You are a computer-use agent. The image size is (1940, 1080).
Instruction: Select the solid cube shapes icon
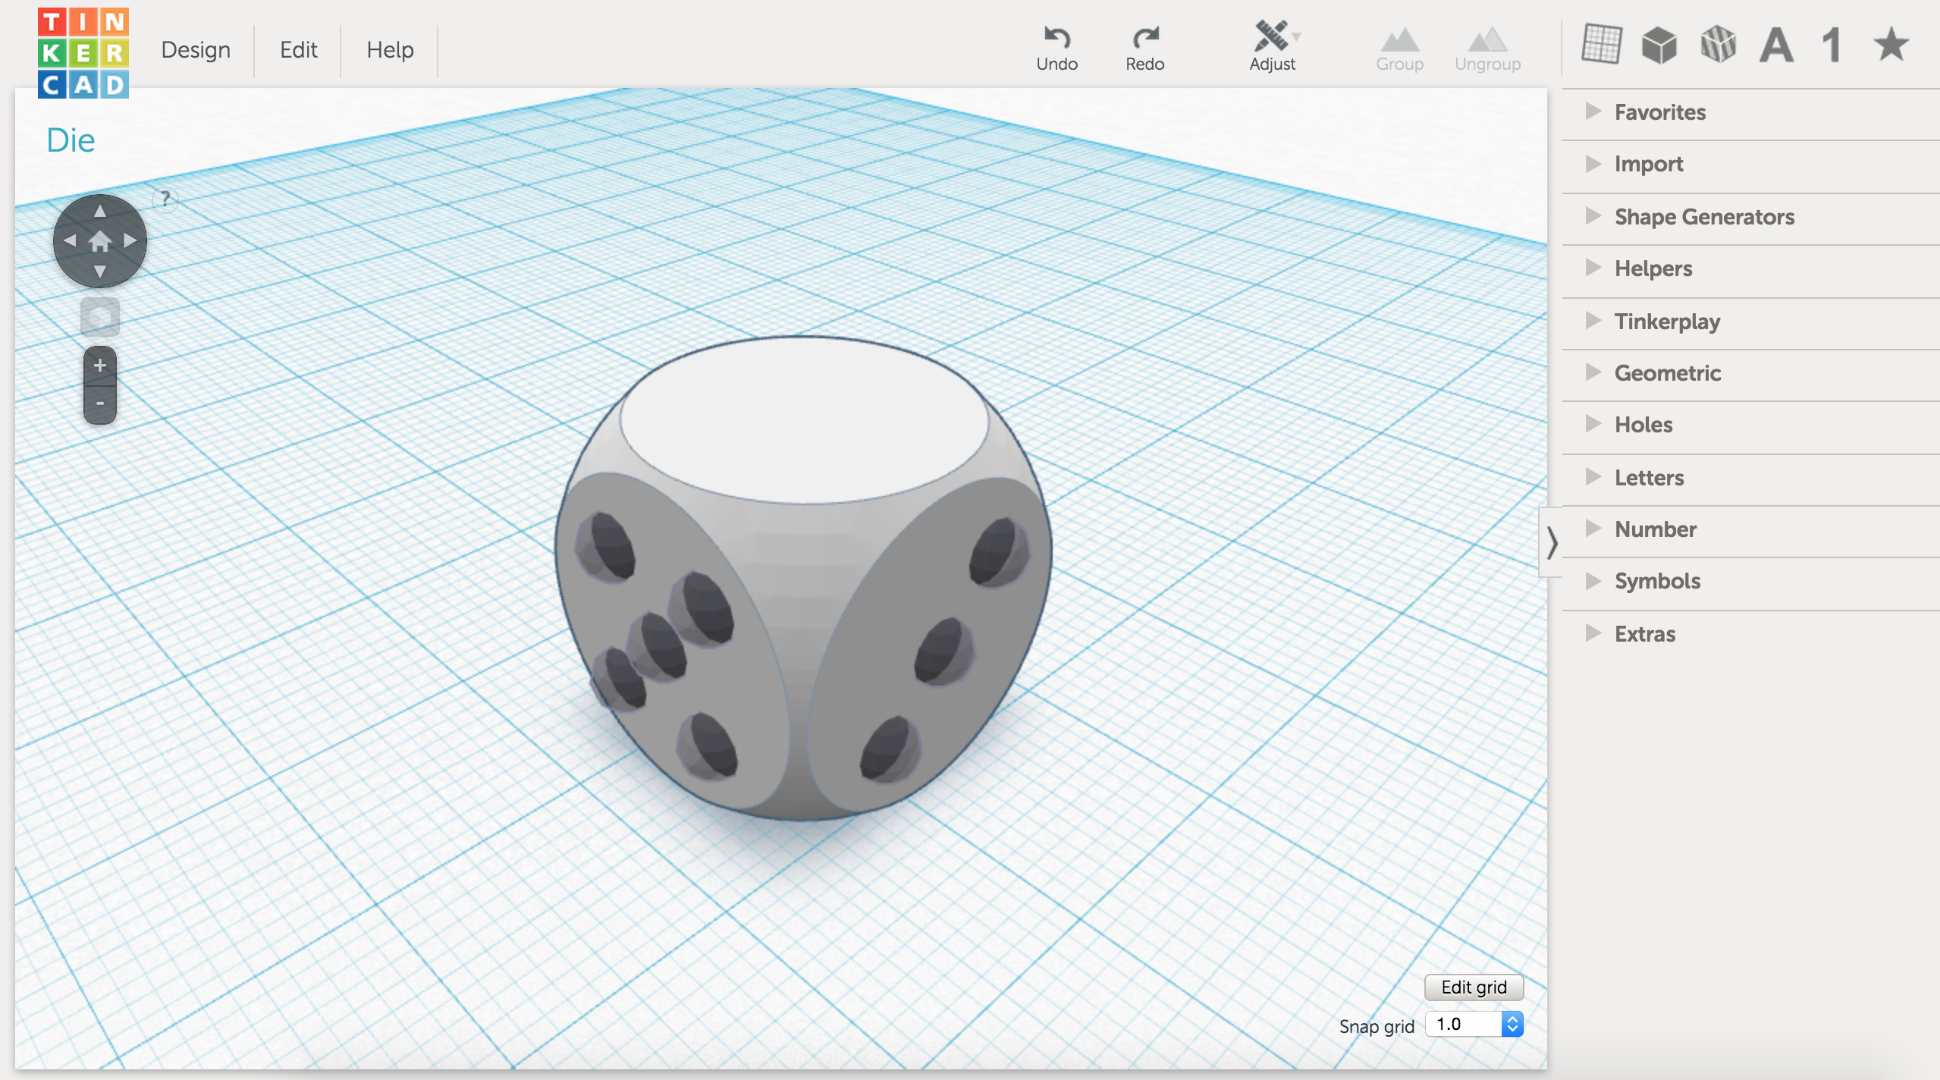click(x=1659, y=45)
